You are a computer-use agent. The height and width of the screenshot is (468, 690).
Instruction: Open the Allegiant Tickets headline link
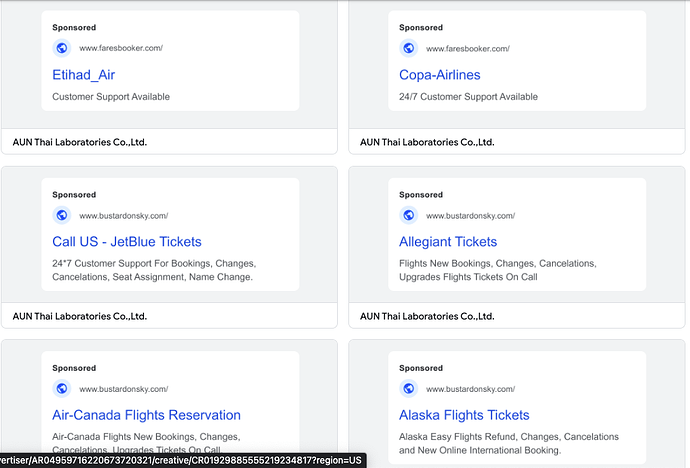coord(447,242)
